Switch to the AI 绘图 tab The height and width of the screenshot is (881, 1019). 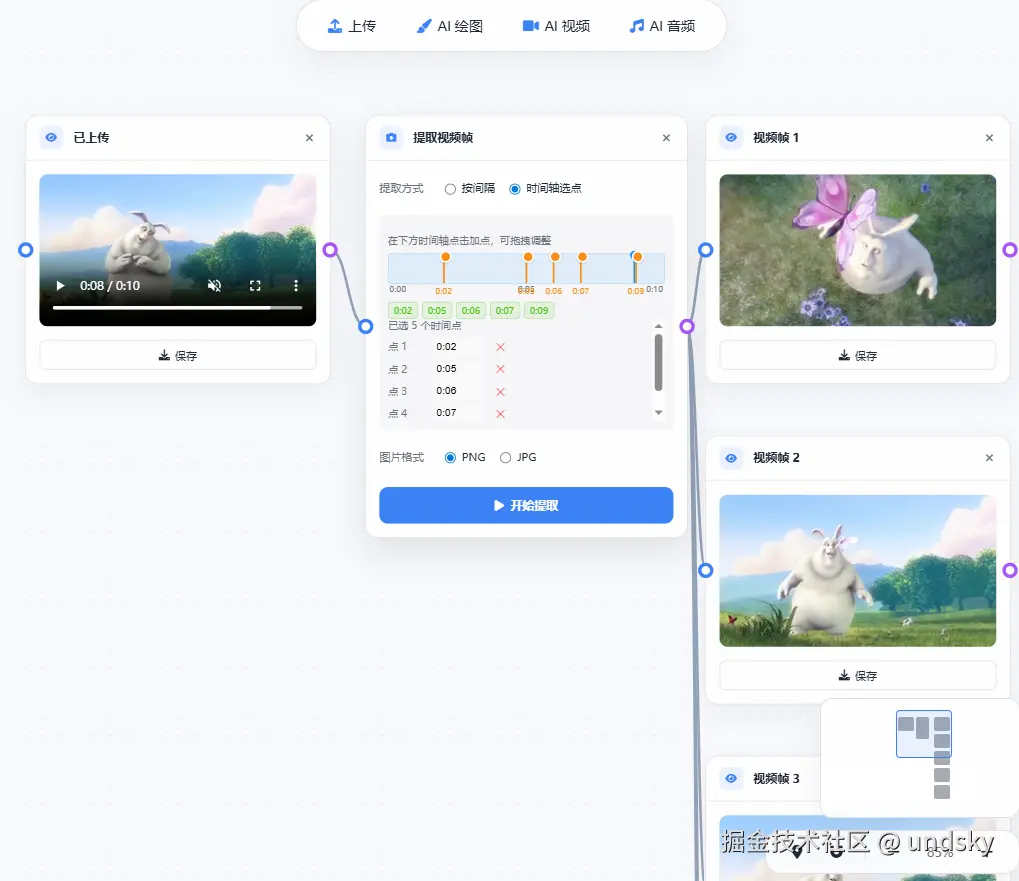pos(449,26)
